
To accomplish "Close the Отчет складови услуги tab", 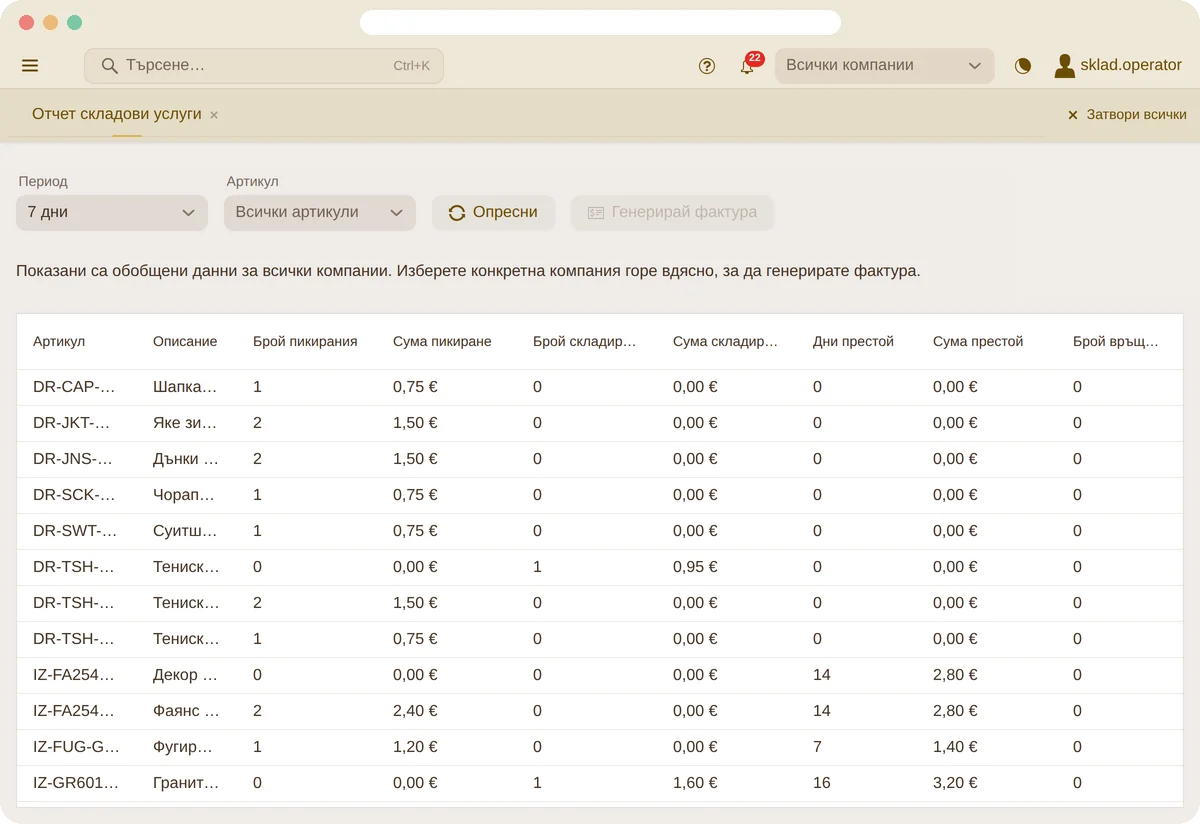I will [214, 115].
